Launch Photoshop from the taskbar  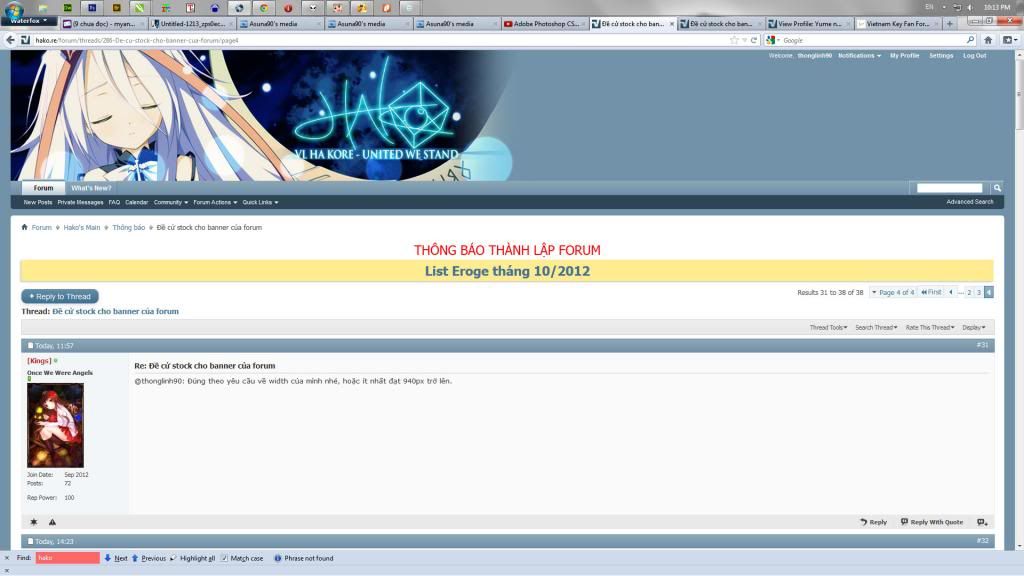click(92, 8)
